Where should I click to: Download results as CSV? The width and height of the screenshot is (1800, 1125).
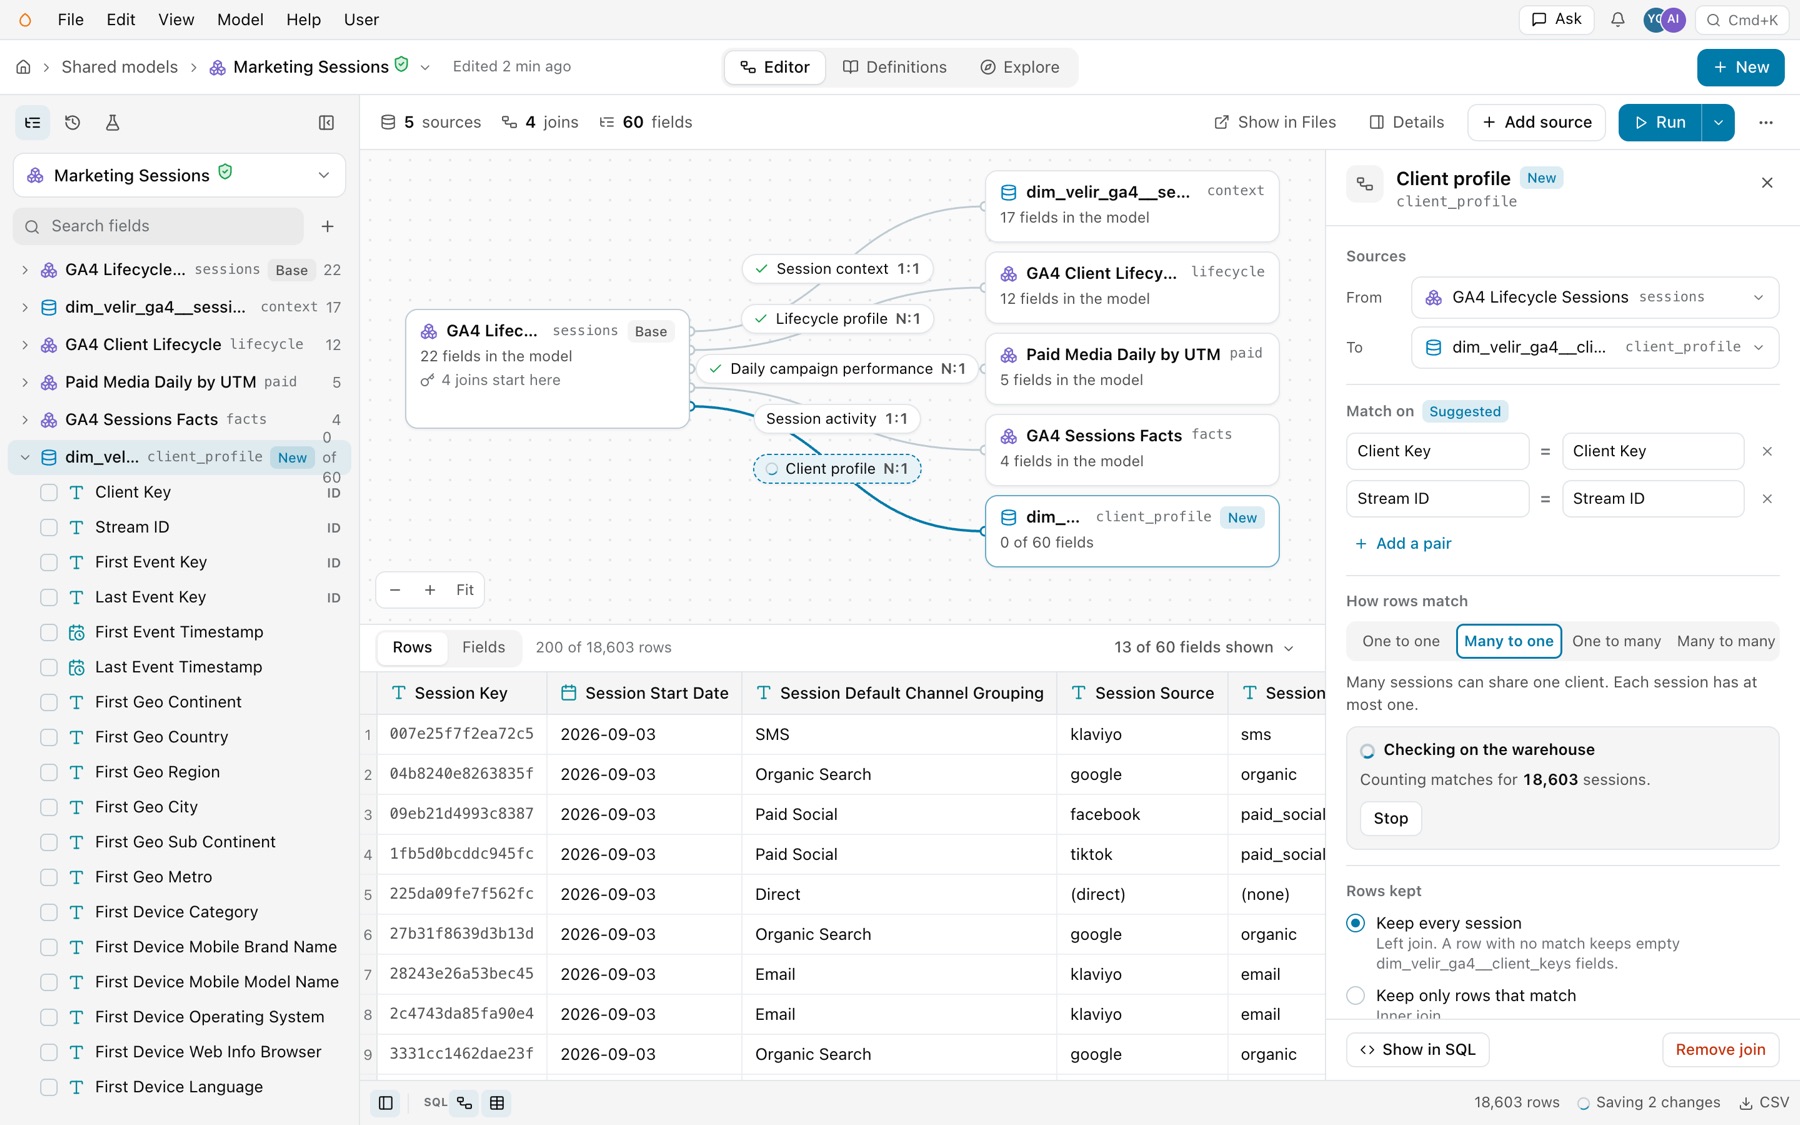[1764, 1103]
